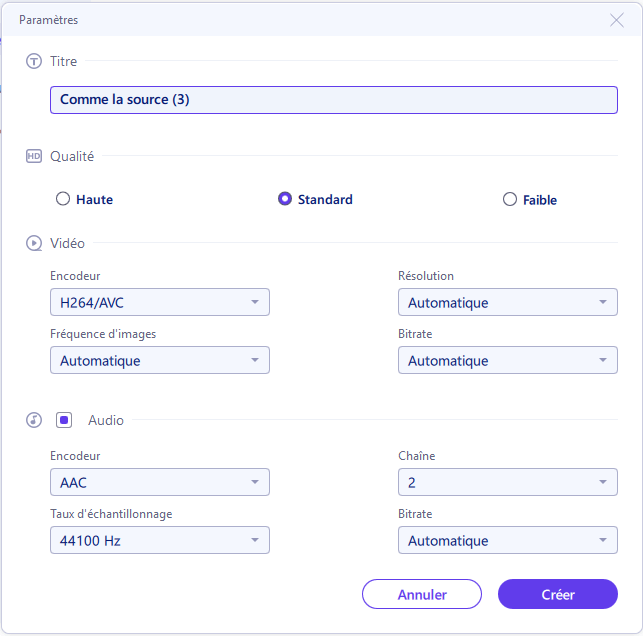Image resolution: width=643 pixels, height=636 pixels.
Task: Close the Paramètres dialog window
Action: [617, 20]
